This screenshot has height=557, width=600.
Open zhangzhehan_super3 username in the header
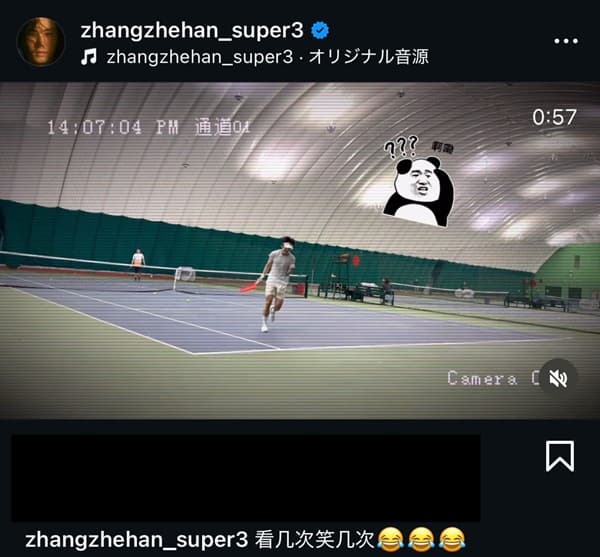tap(192, 30)
